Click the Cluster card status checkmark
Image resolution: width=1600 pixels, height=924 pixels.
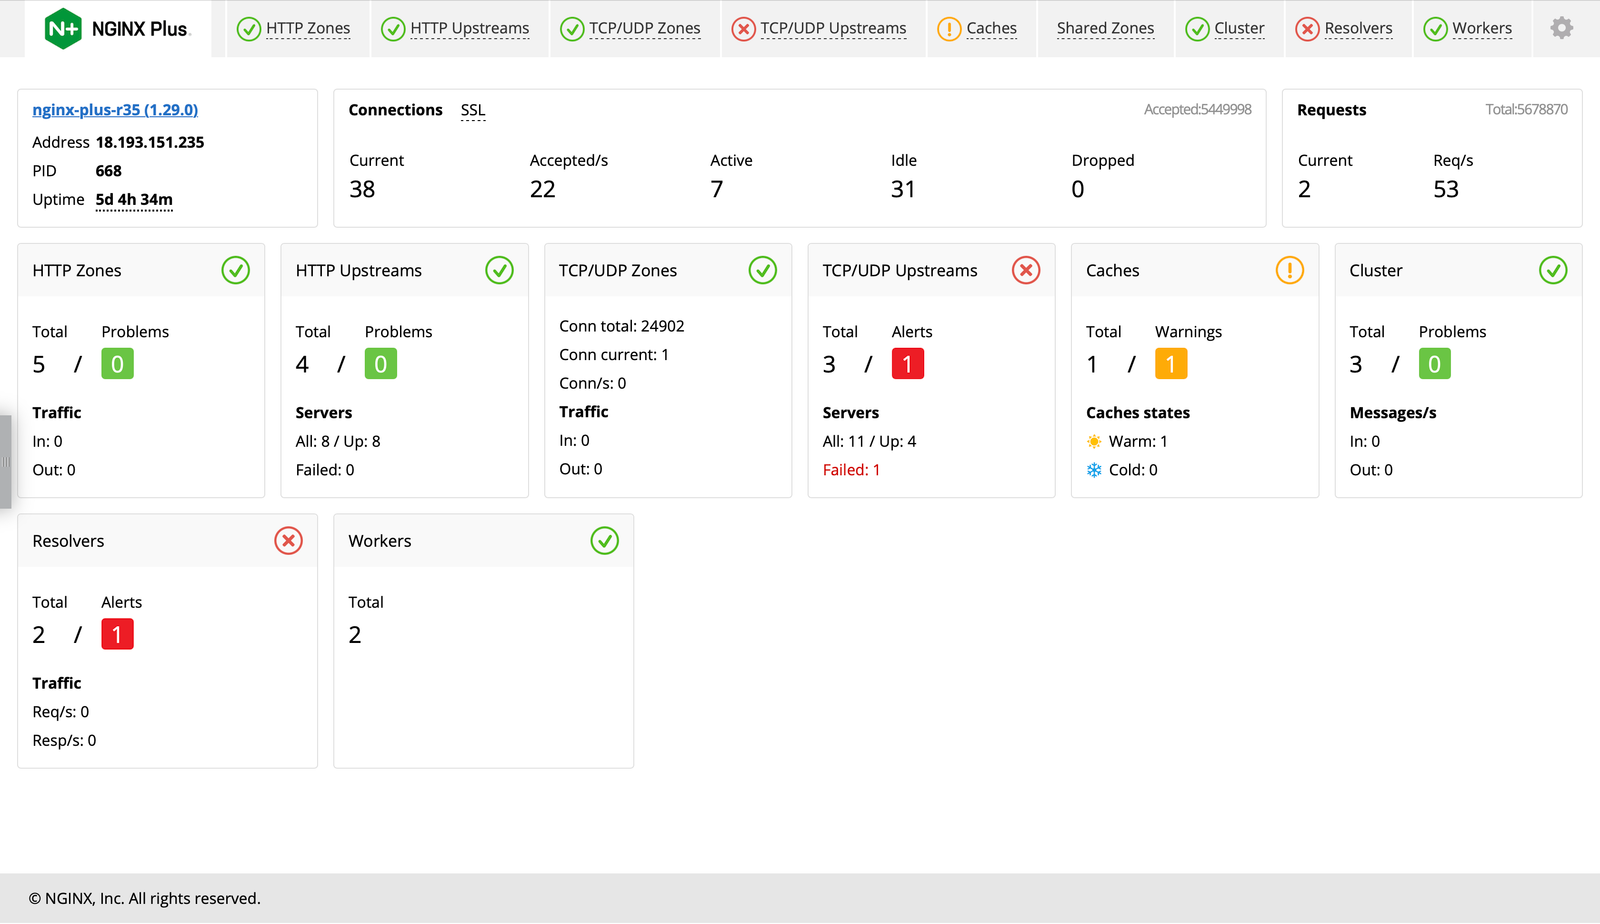pos(1553,270)
